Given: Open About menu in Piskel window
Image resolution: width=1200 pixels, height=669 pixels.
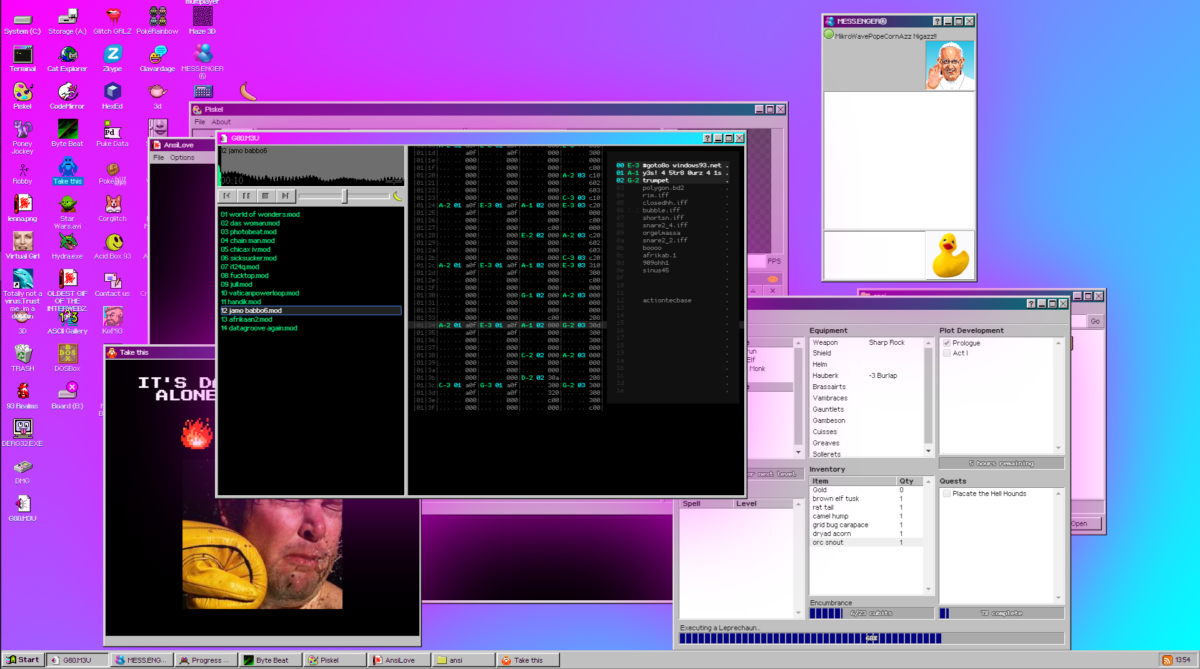Looking at the screenshot, I should (x=221, y=122).
